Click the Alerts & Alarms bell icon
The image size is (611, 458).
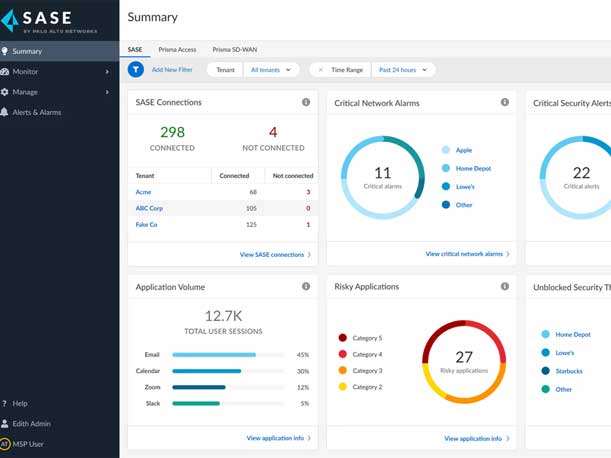pyautogui.click(x=6, y=112)
